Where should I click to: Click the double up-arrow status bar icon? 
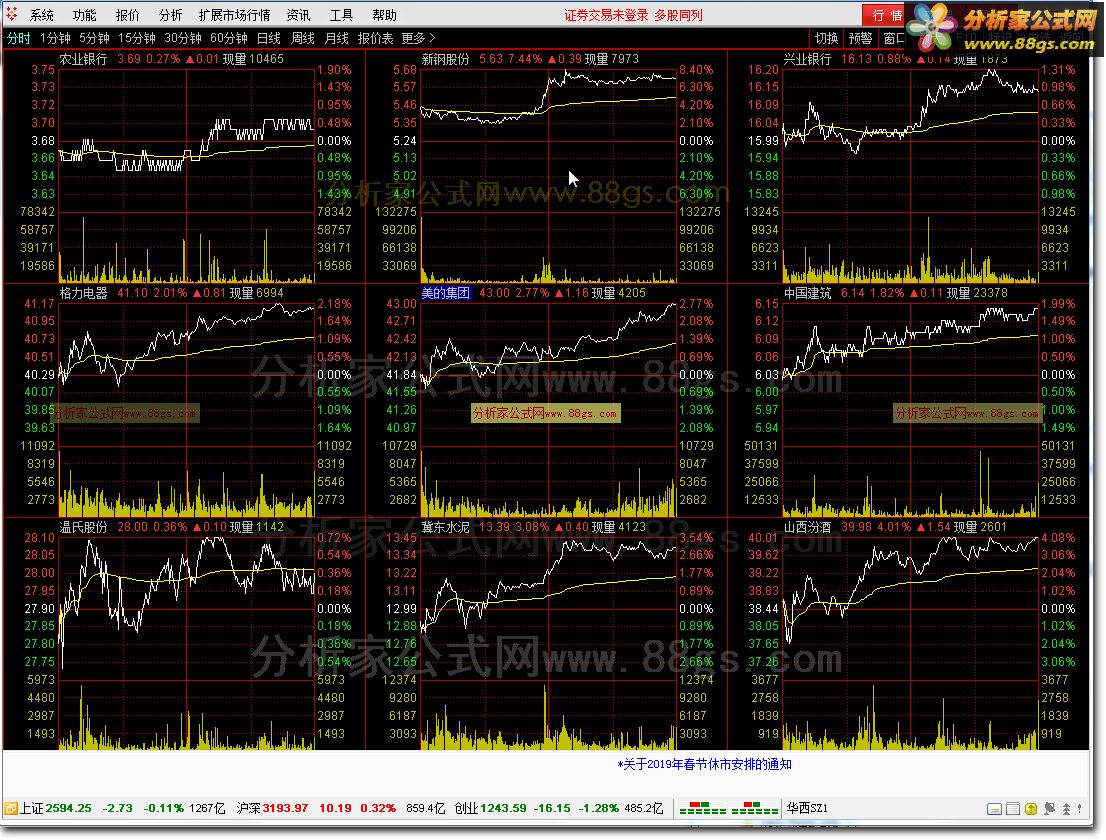[1066, 809]
